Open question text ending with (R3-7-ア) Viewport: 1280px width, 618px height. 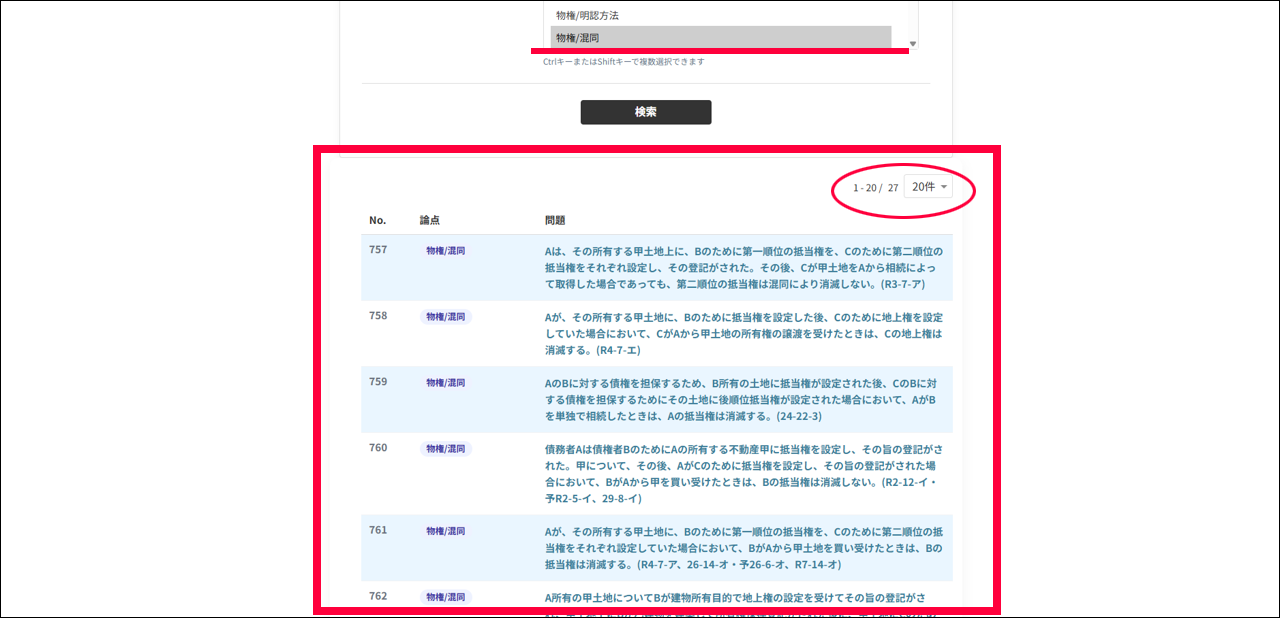point(743,267)
